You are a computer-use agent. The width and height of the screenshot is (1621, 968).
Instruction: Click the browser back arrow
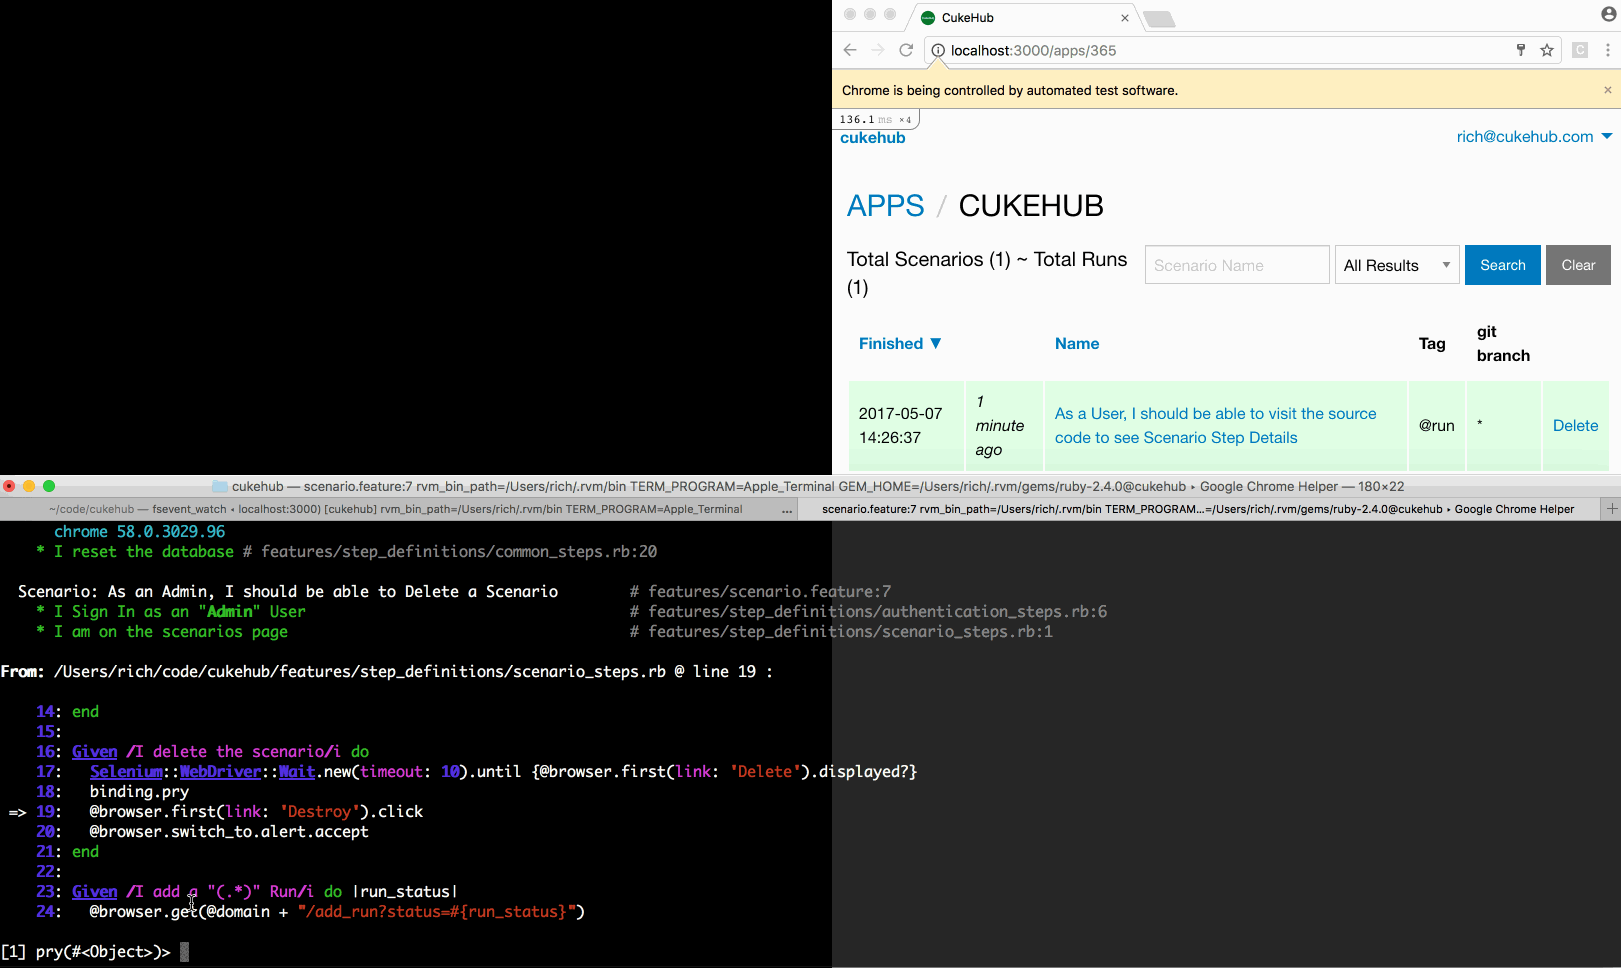tap(849, 50)
